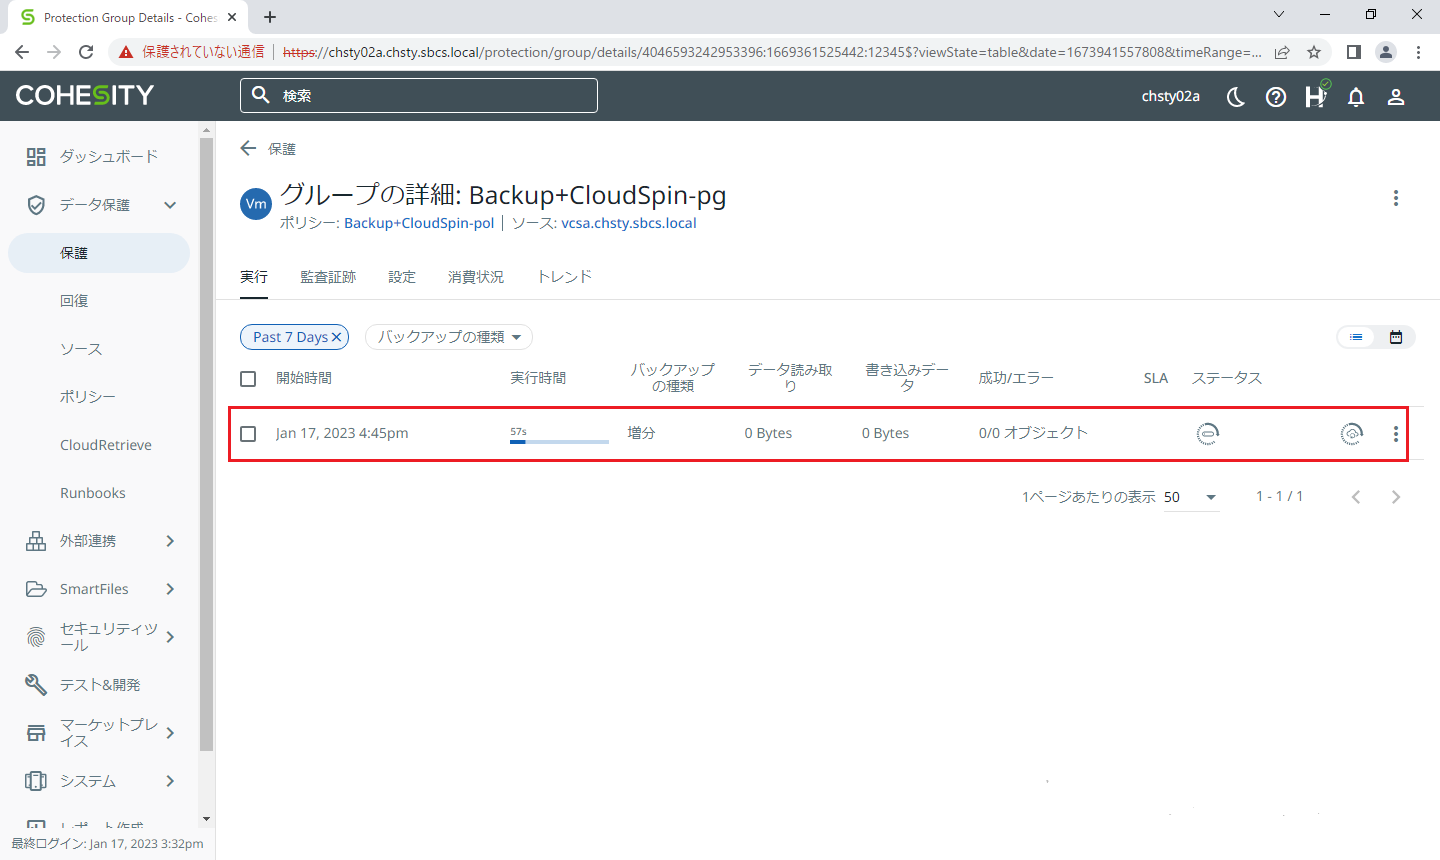Screen dimensions: 1440x860
Task: Go to previous page of runs
Action: [1356, 497]
